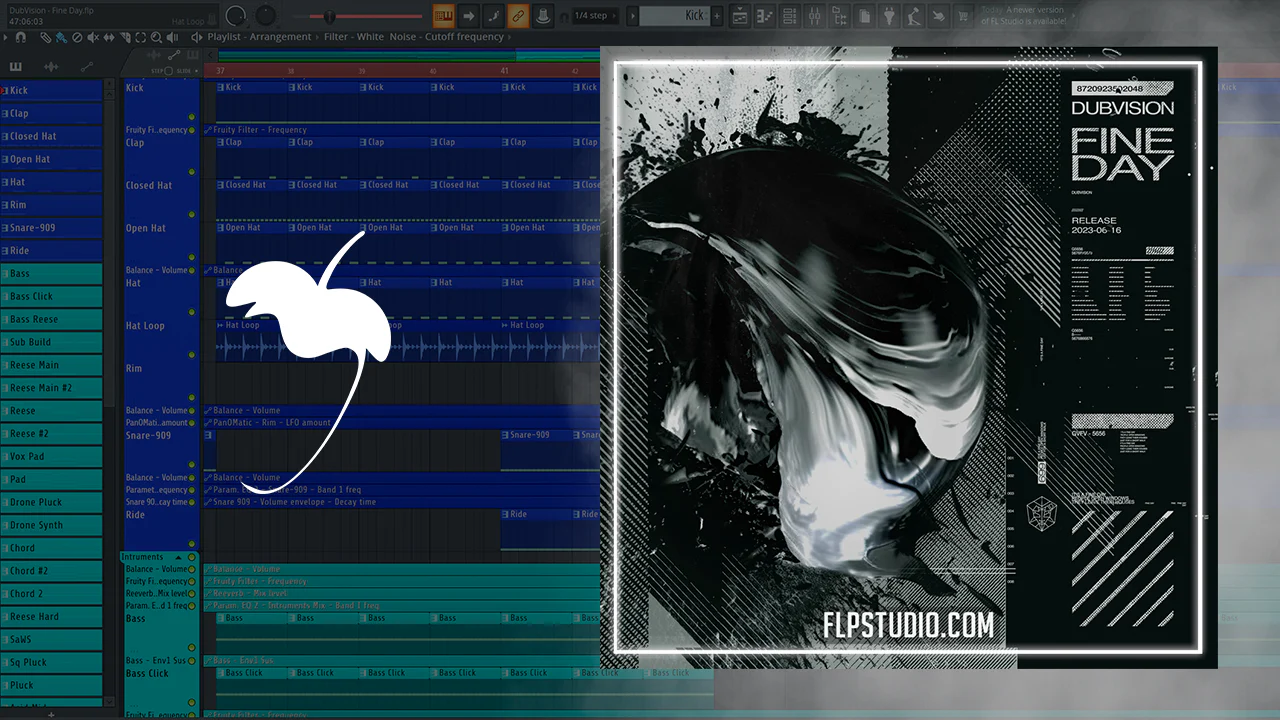Mute the Snare-909 playlist track

point(192,465)
